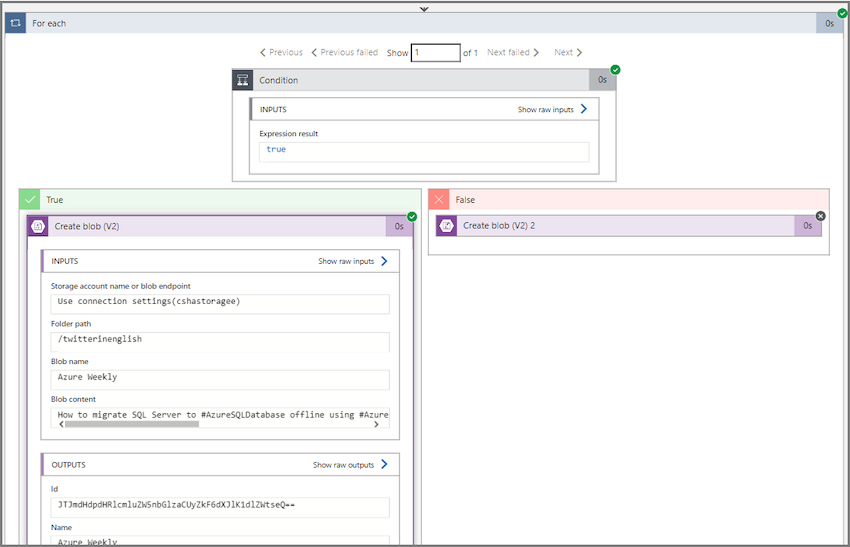The height and width of the screenshot is (547, 850).
Task: Click the success badge on Create blob (V2)
Action: pos(412,217)
